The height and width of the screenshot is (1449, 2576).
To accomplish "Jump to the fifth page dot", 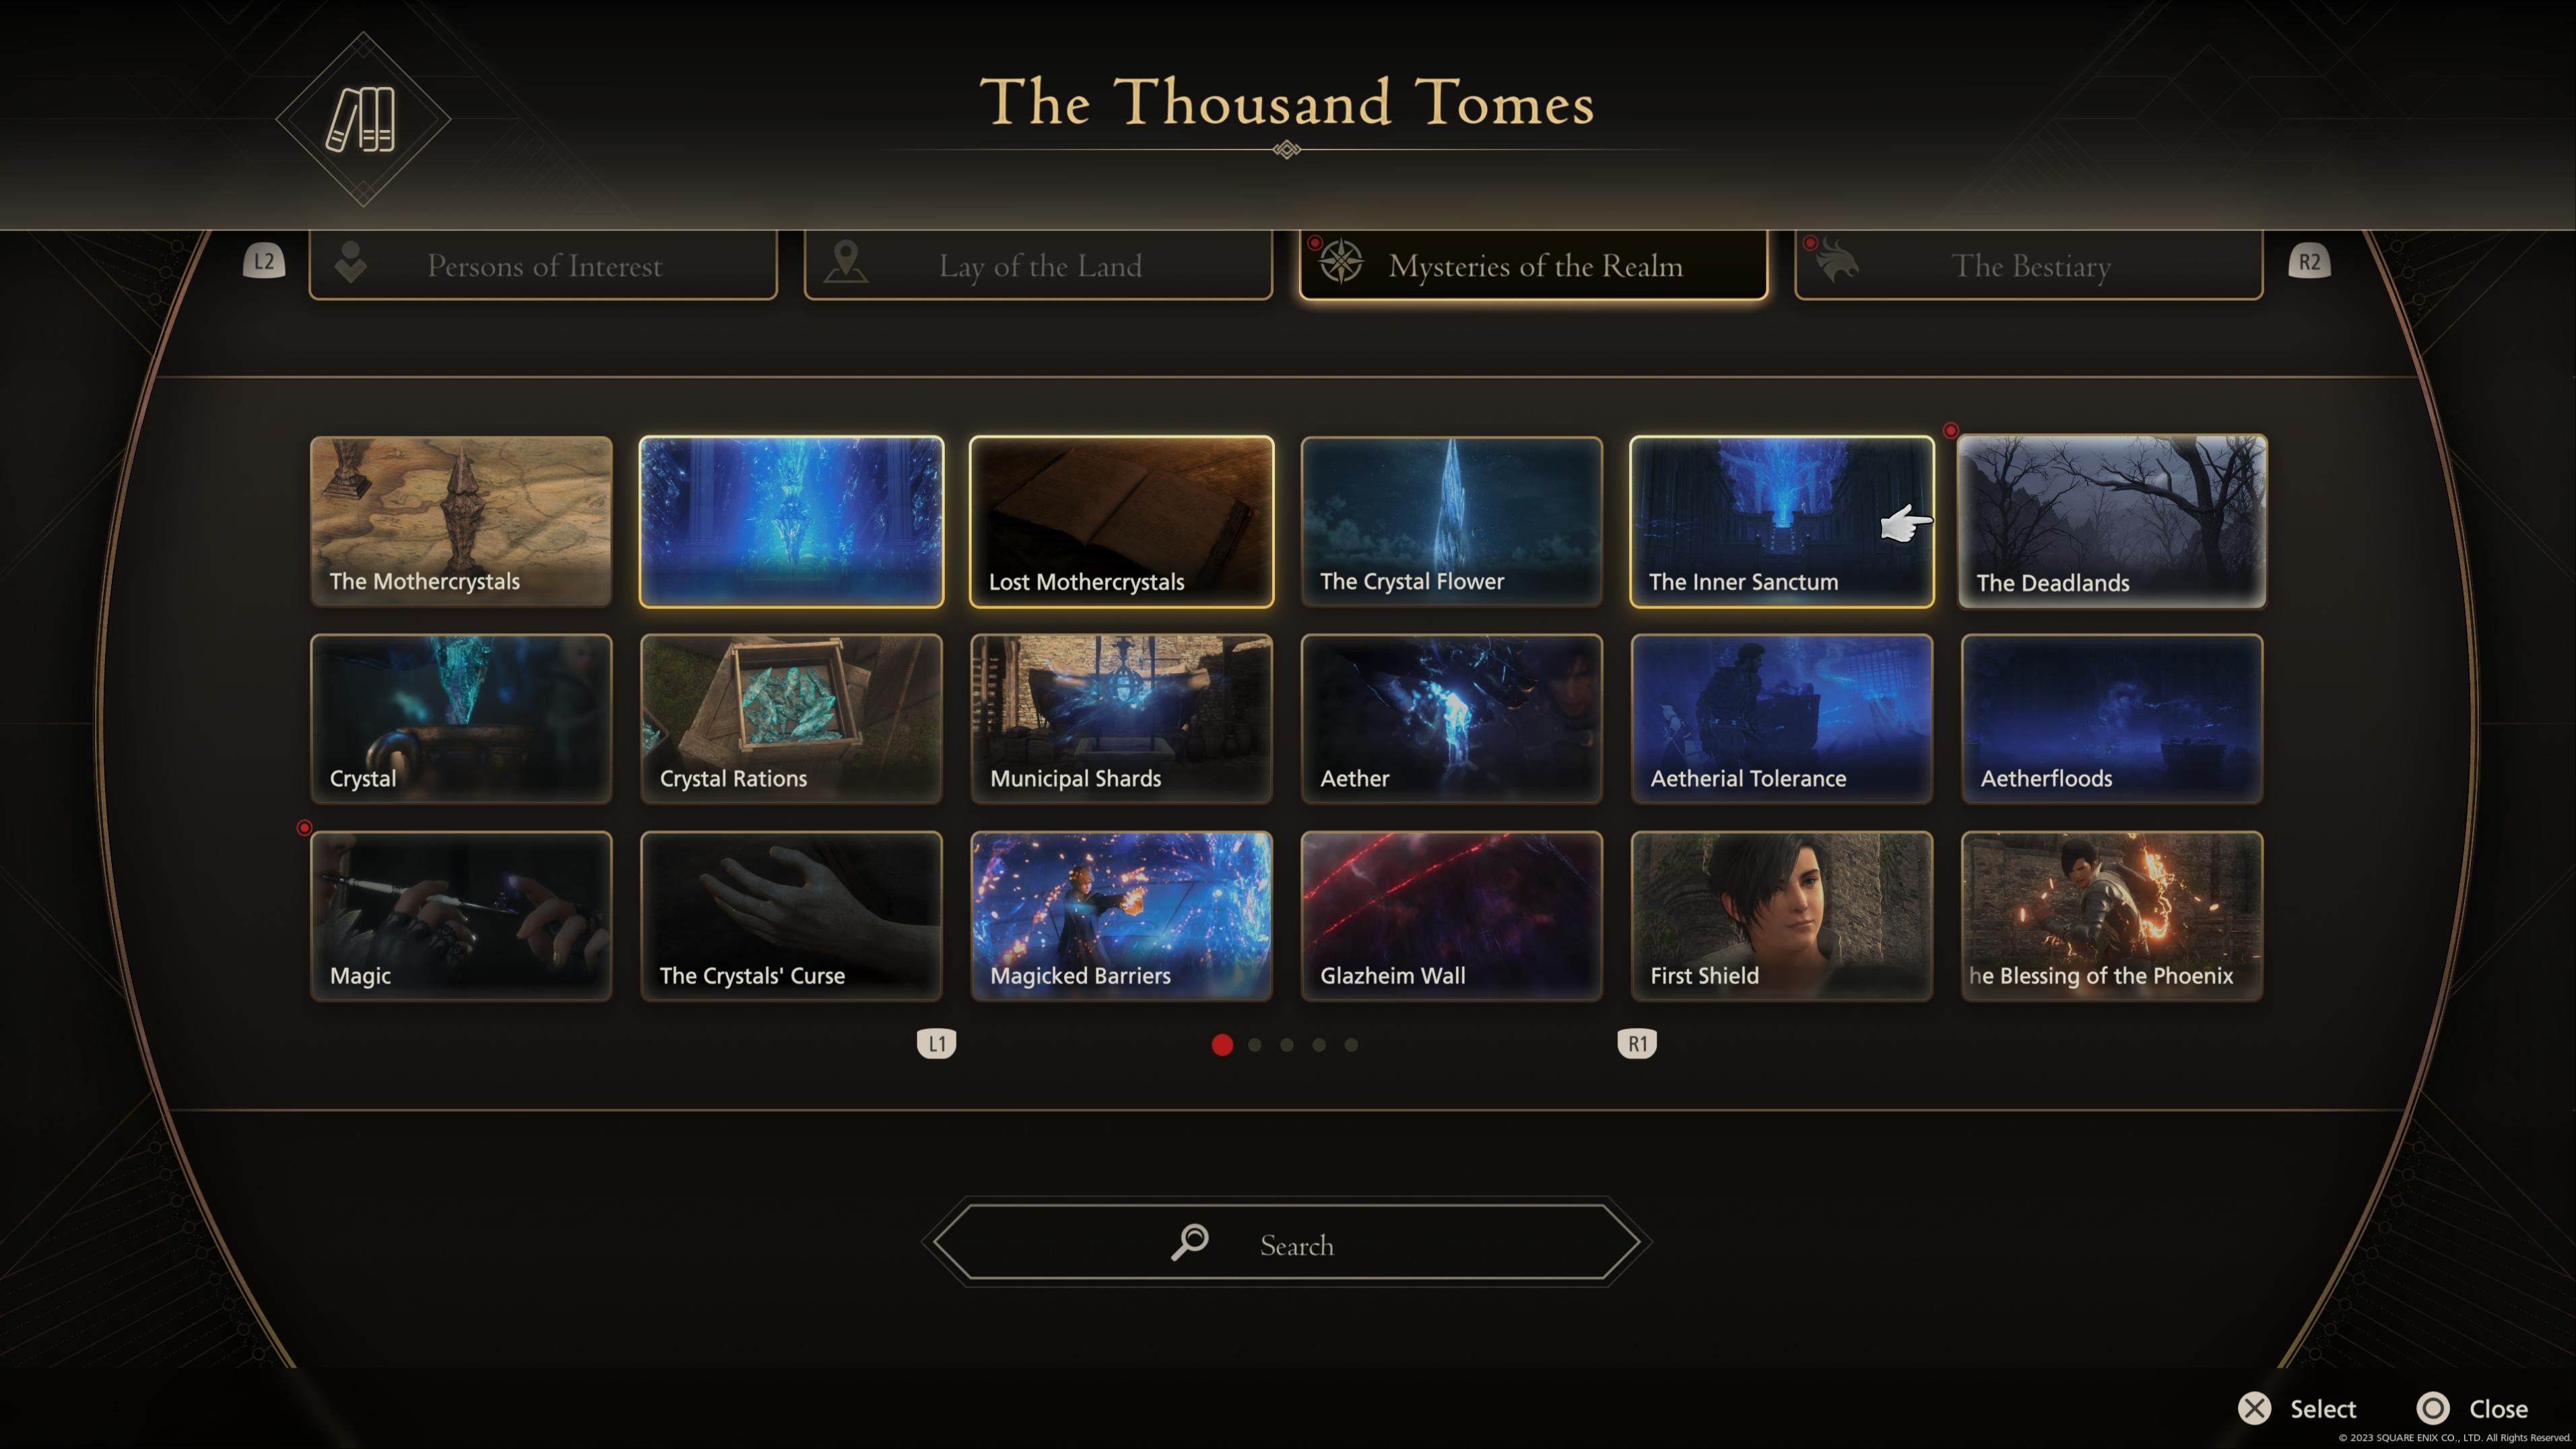I will coord(1351,1044).
